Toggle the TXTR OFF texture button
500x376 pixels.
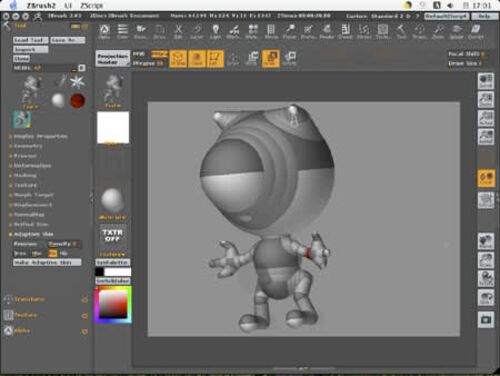point(112,235)
